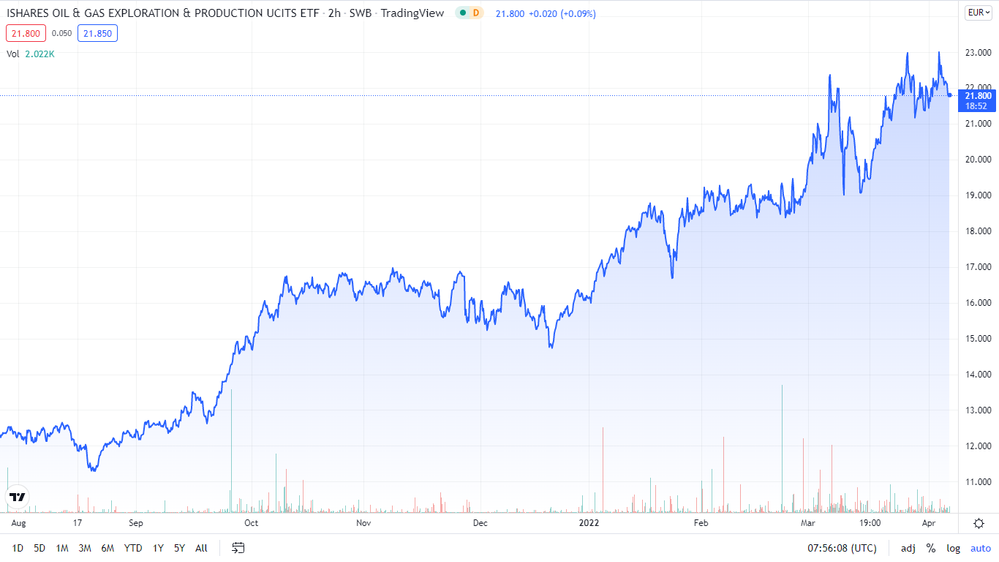999x562 pixels.
Task: Toggle adj price adjustment
Action: 909,548
